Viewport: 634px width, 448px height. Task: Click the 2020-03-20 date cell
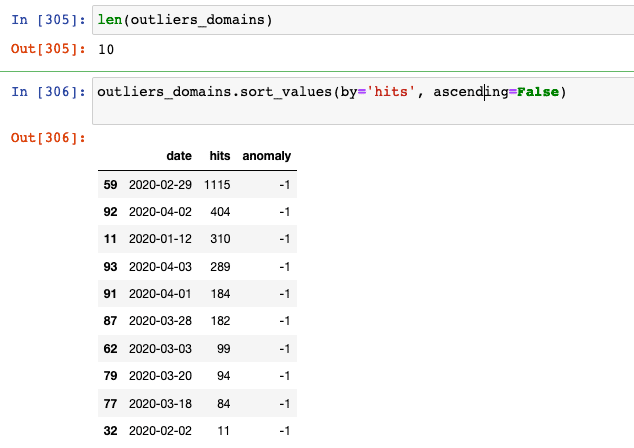click(160, 376)
